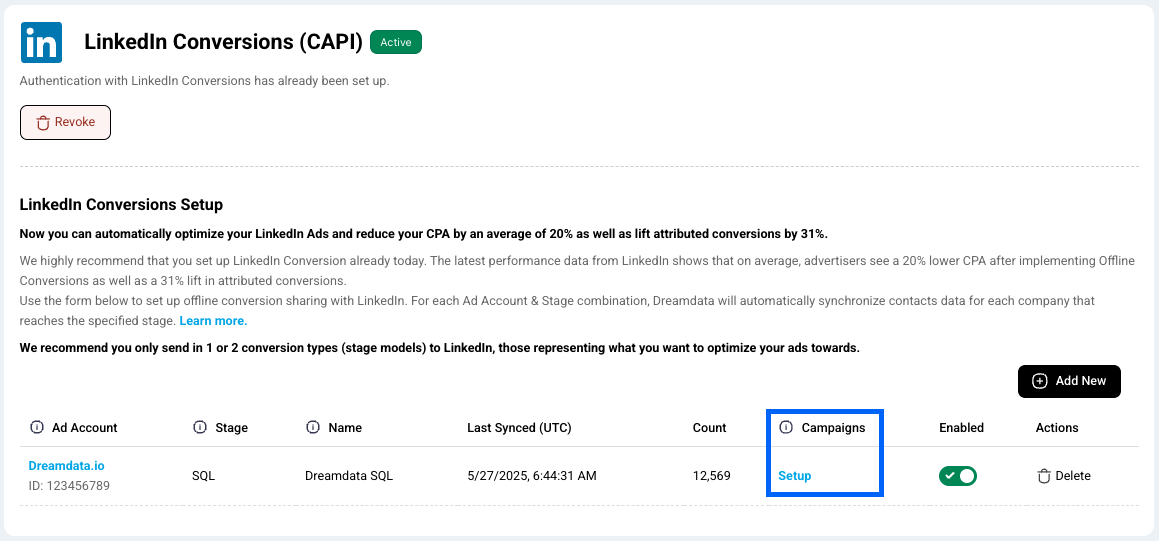Viewport: 1159px width, 541px height.
Task: Click the Ad Account info icon
Action: [36, 427]
